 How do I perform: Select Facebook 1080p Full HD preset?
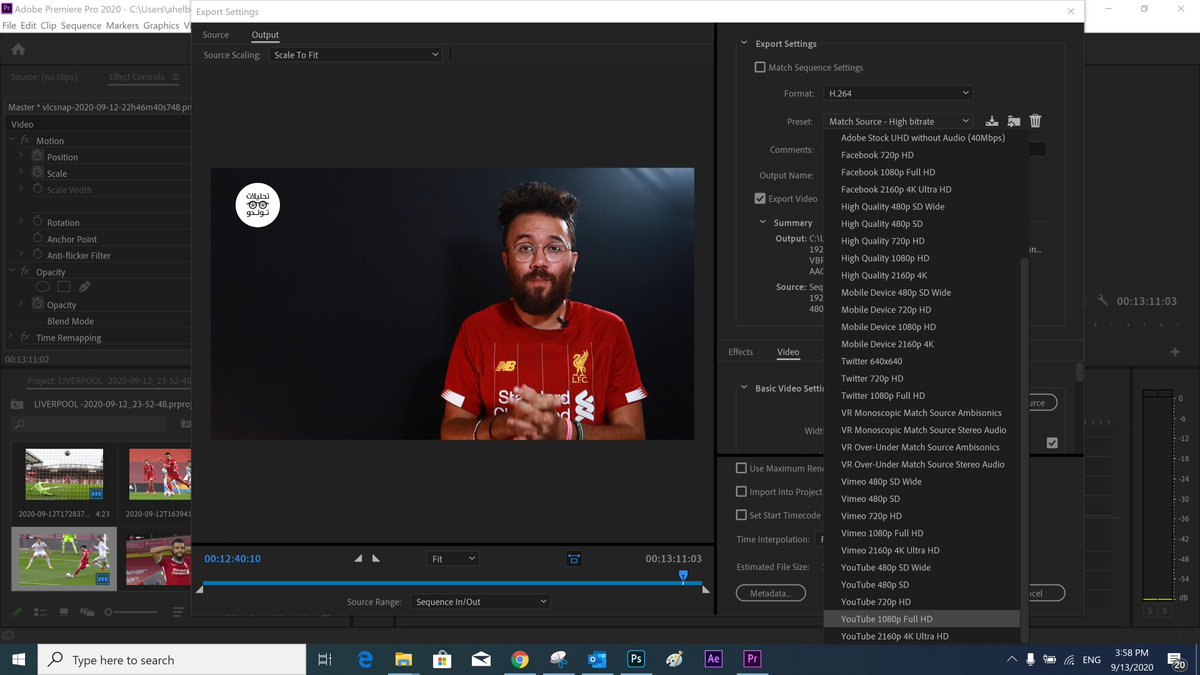921,172
